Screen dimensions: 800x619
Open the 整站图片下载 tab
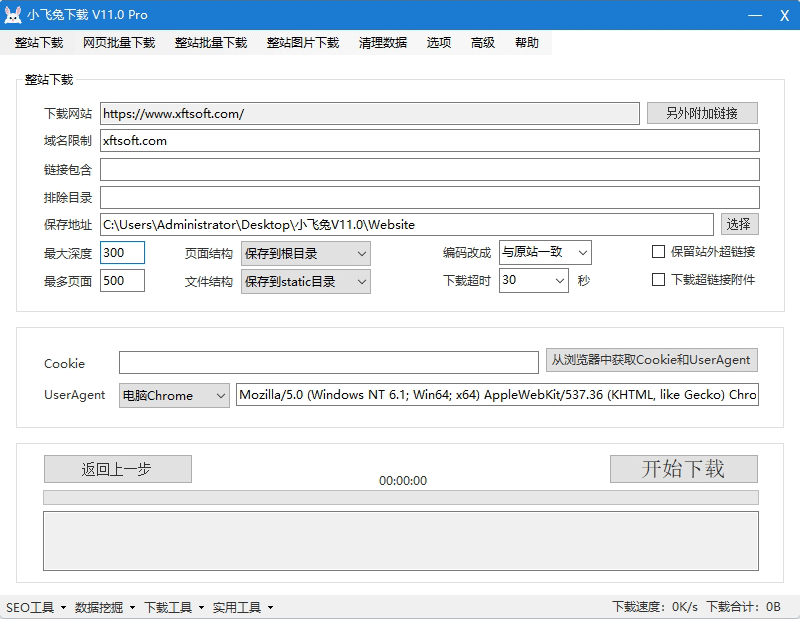coord(303,43)
